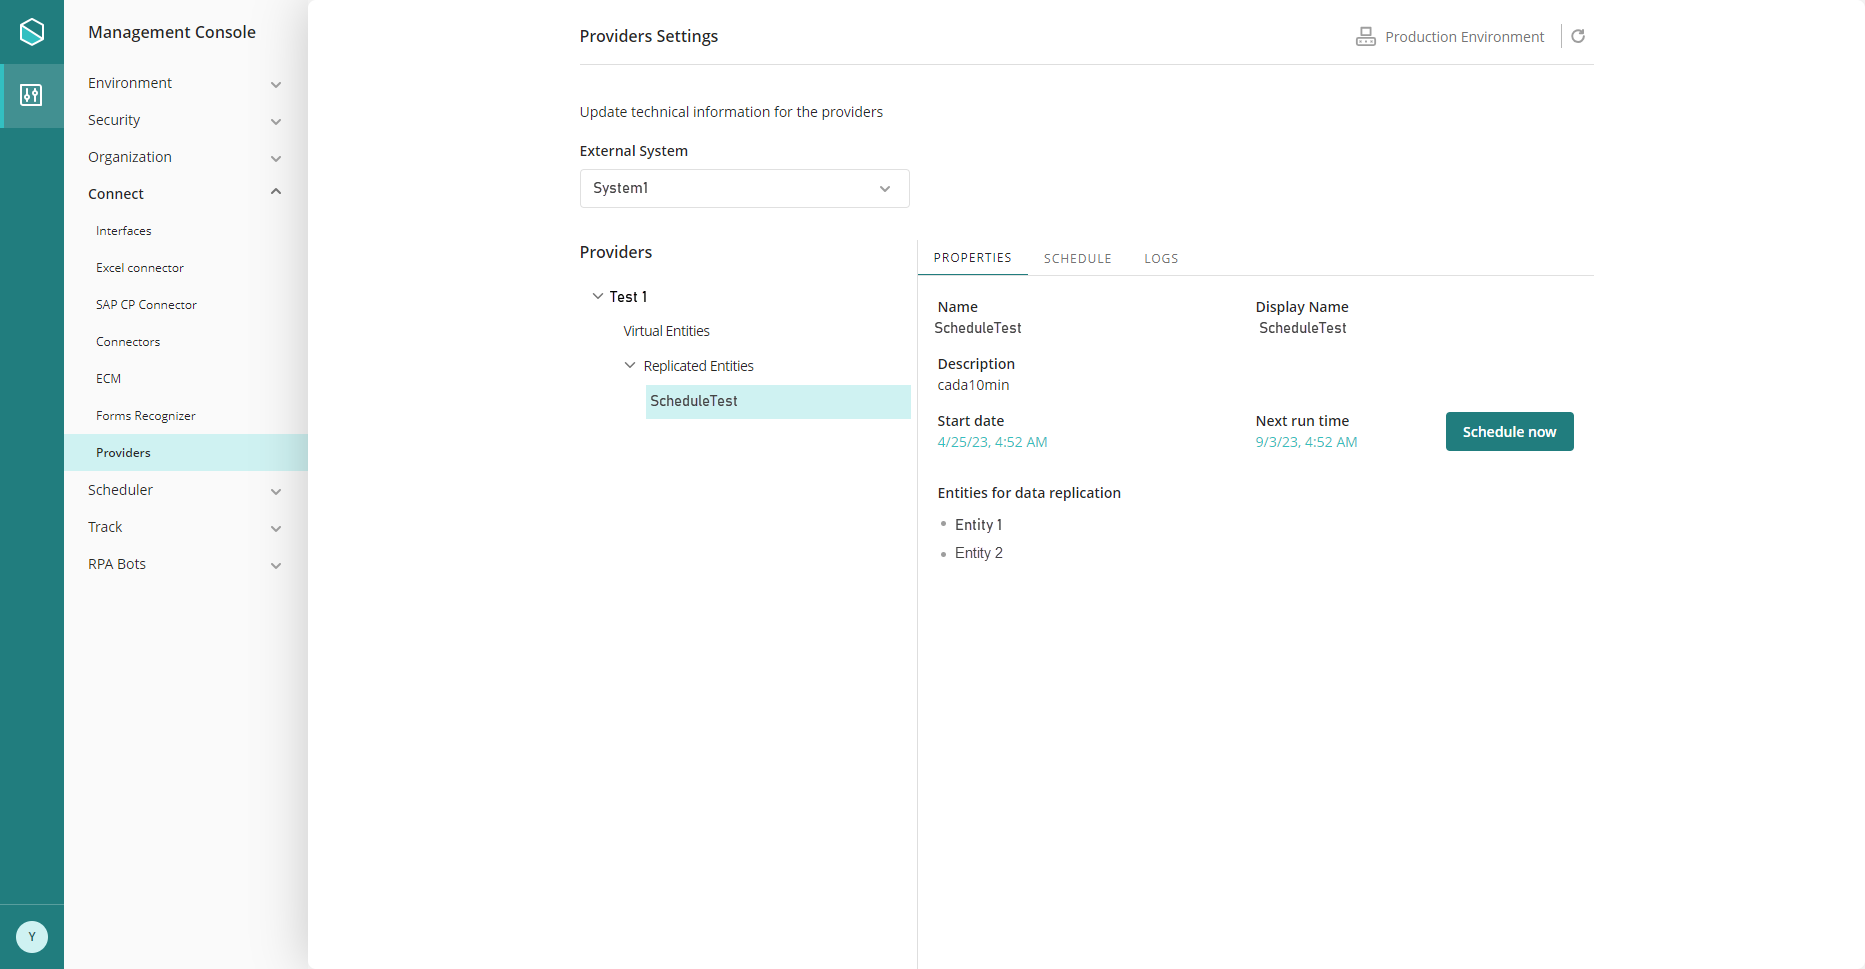Click the Start date value 4/25/23, 4:52 AM
Screen dimensions: 1865x969
click(992, 442)
